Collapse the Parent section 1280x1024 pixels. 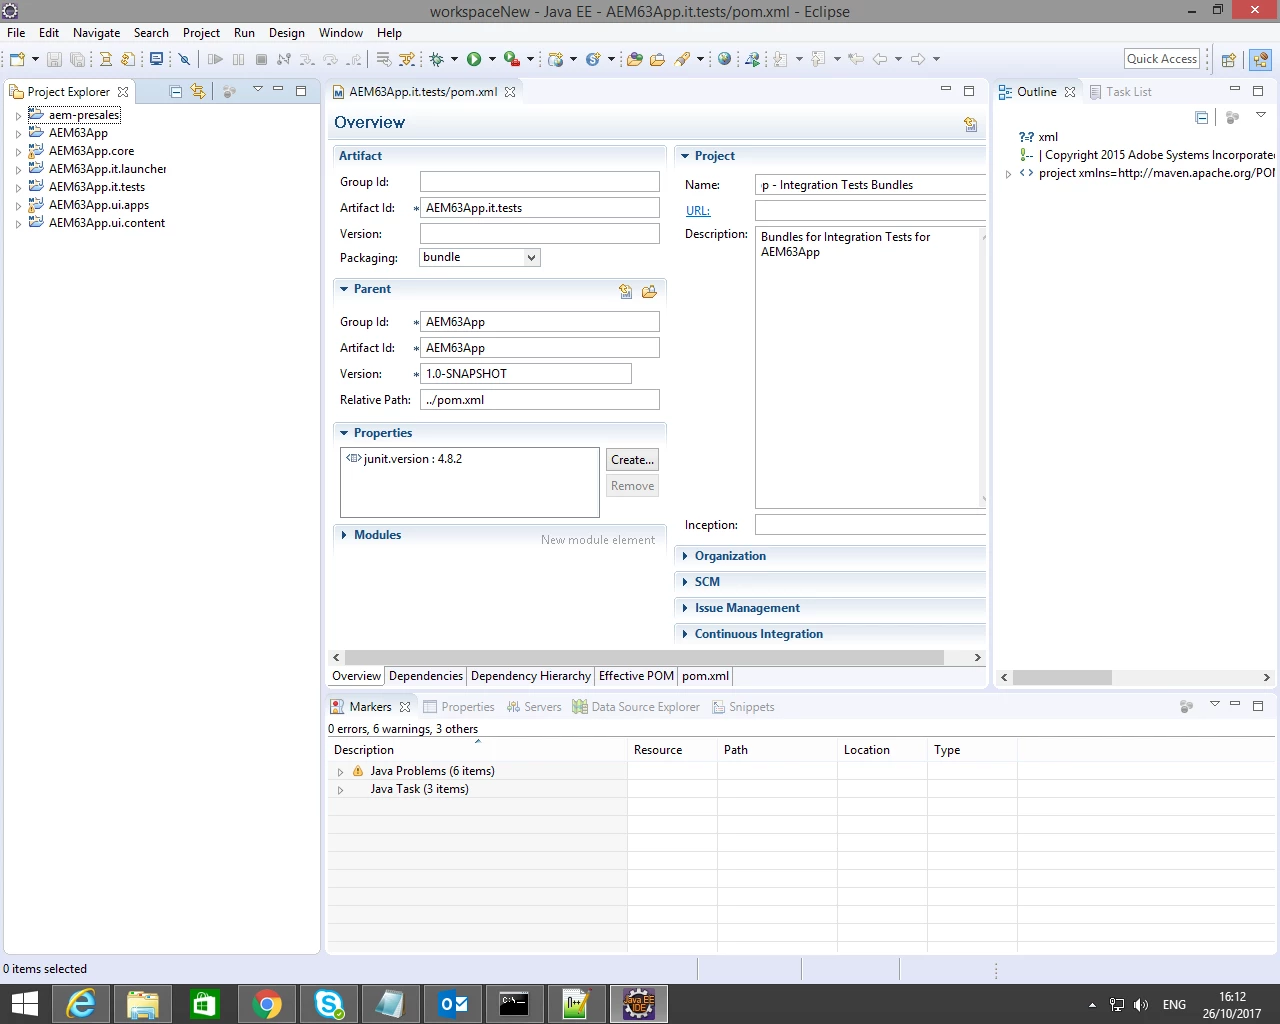pyautogui.click(x=344, y=289)
